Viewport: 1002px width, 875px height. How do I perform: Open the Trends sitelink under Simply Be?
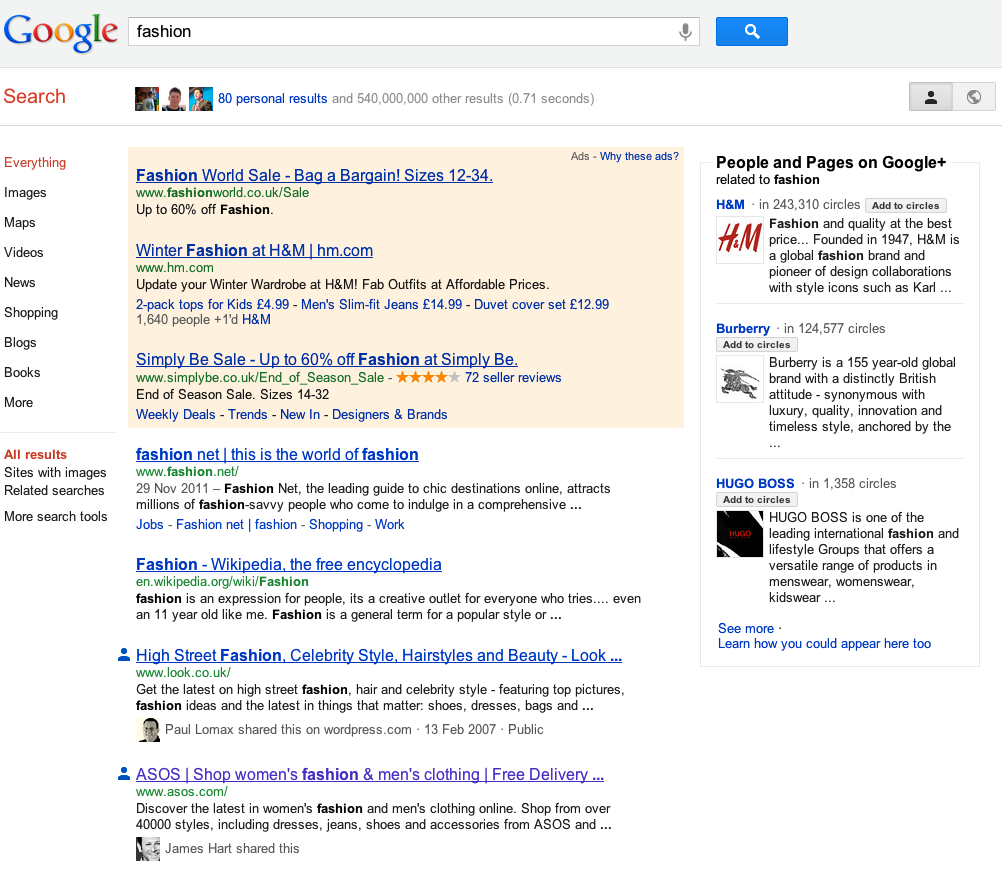[x=247, y=414]
